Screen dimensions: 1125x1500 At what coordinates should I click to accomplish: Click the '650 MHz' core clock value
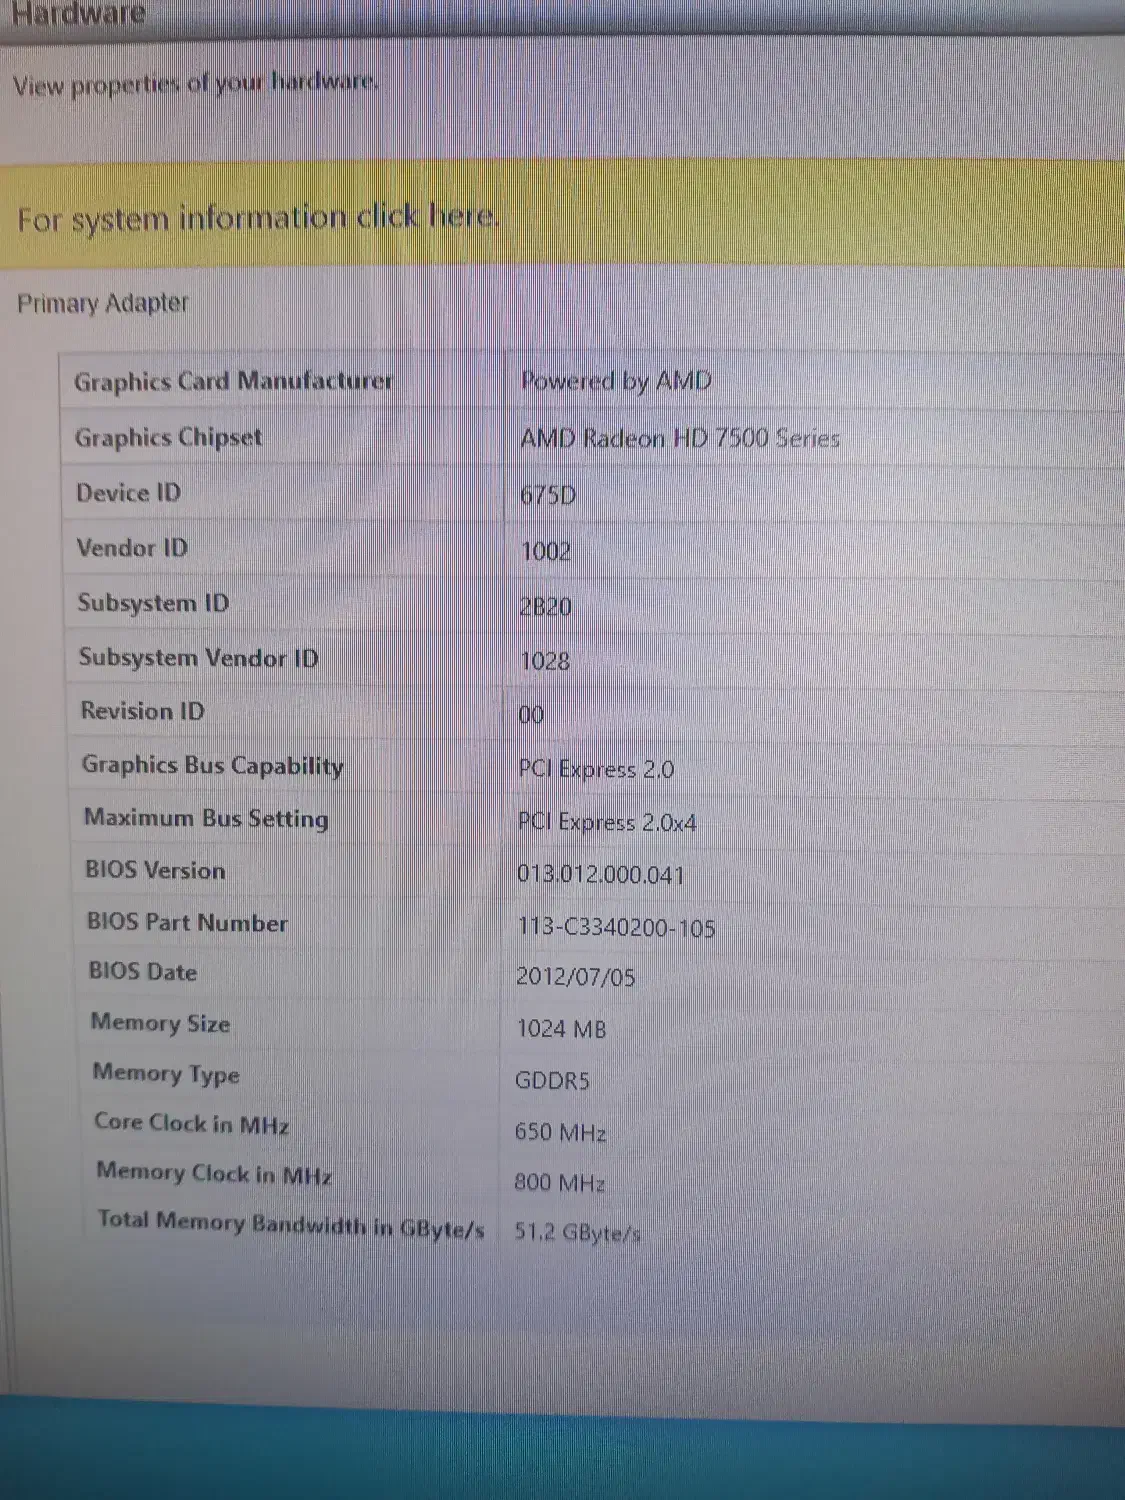(x=560, y=1132)
